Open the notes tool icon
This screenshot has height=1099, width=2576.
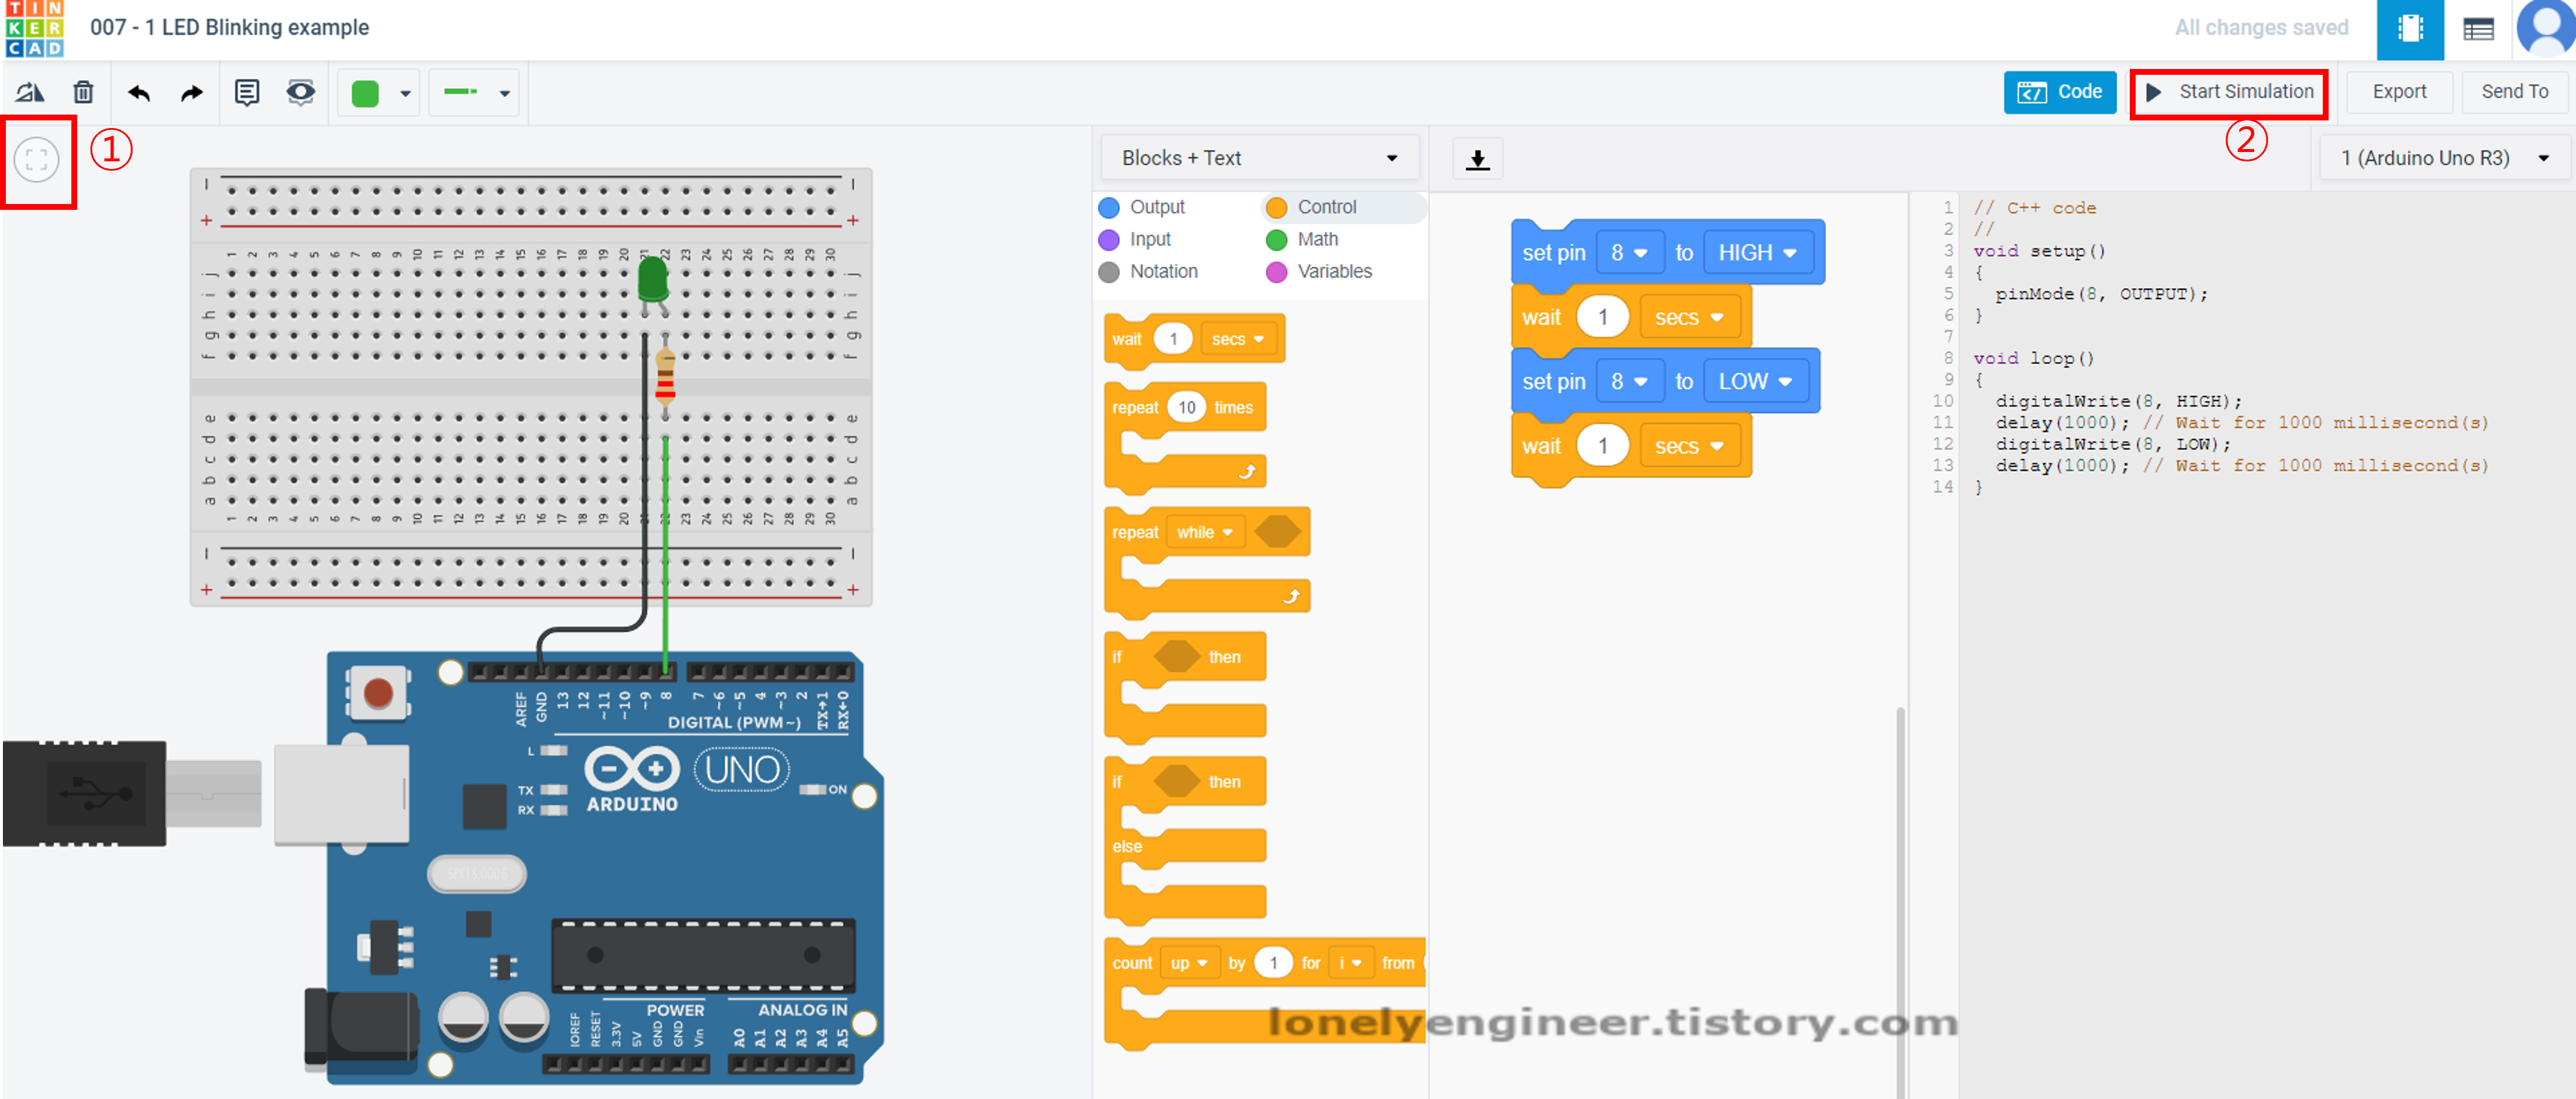coord(246,93)
